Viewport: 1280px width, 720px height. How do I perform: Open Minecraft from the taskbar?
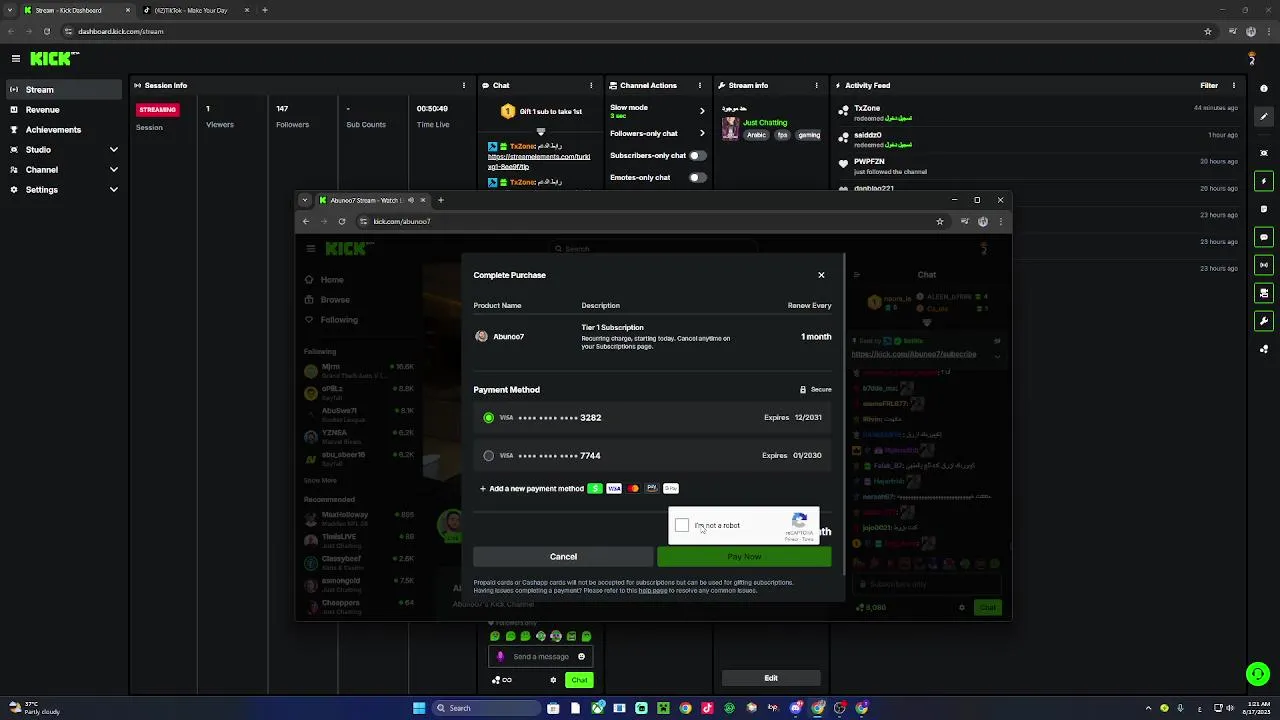663,708
